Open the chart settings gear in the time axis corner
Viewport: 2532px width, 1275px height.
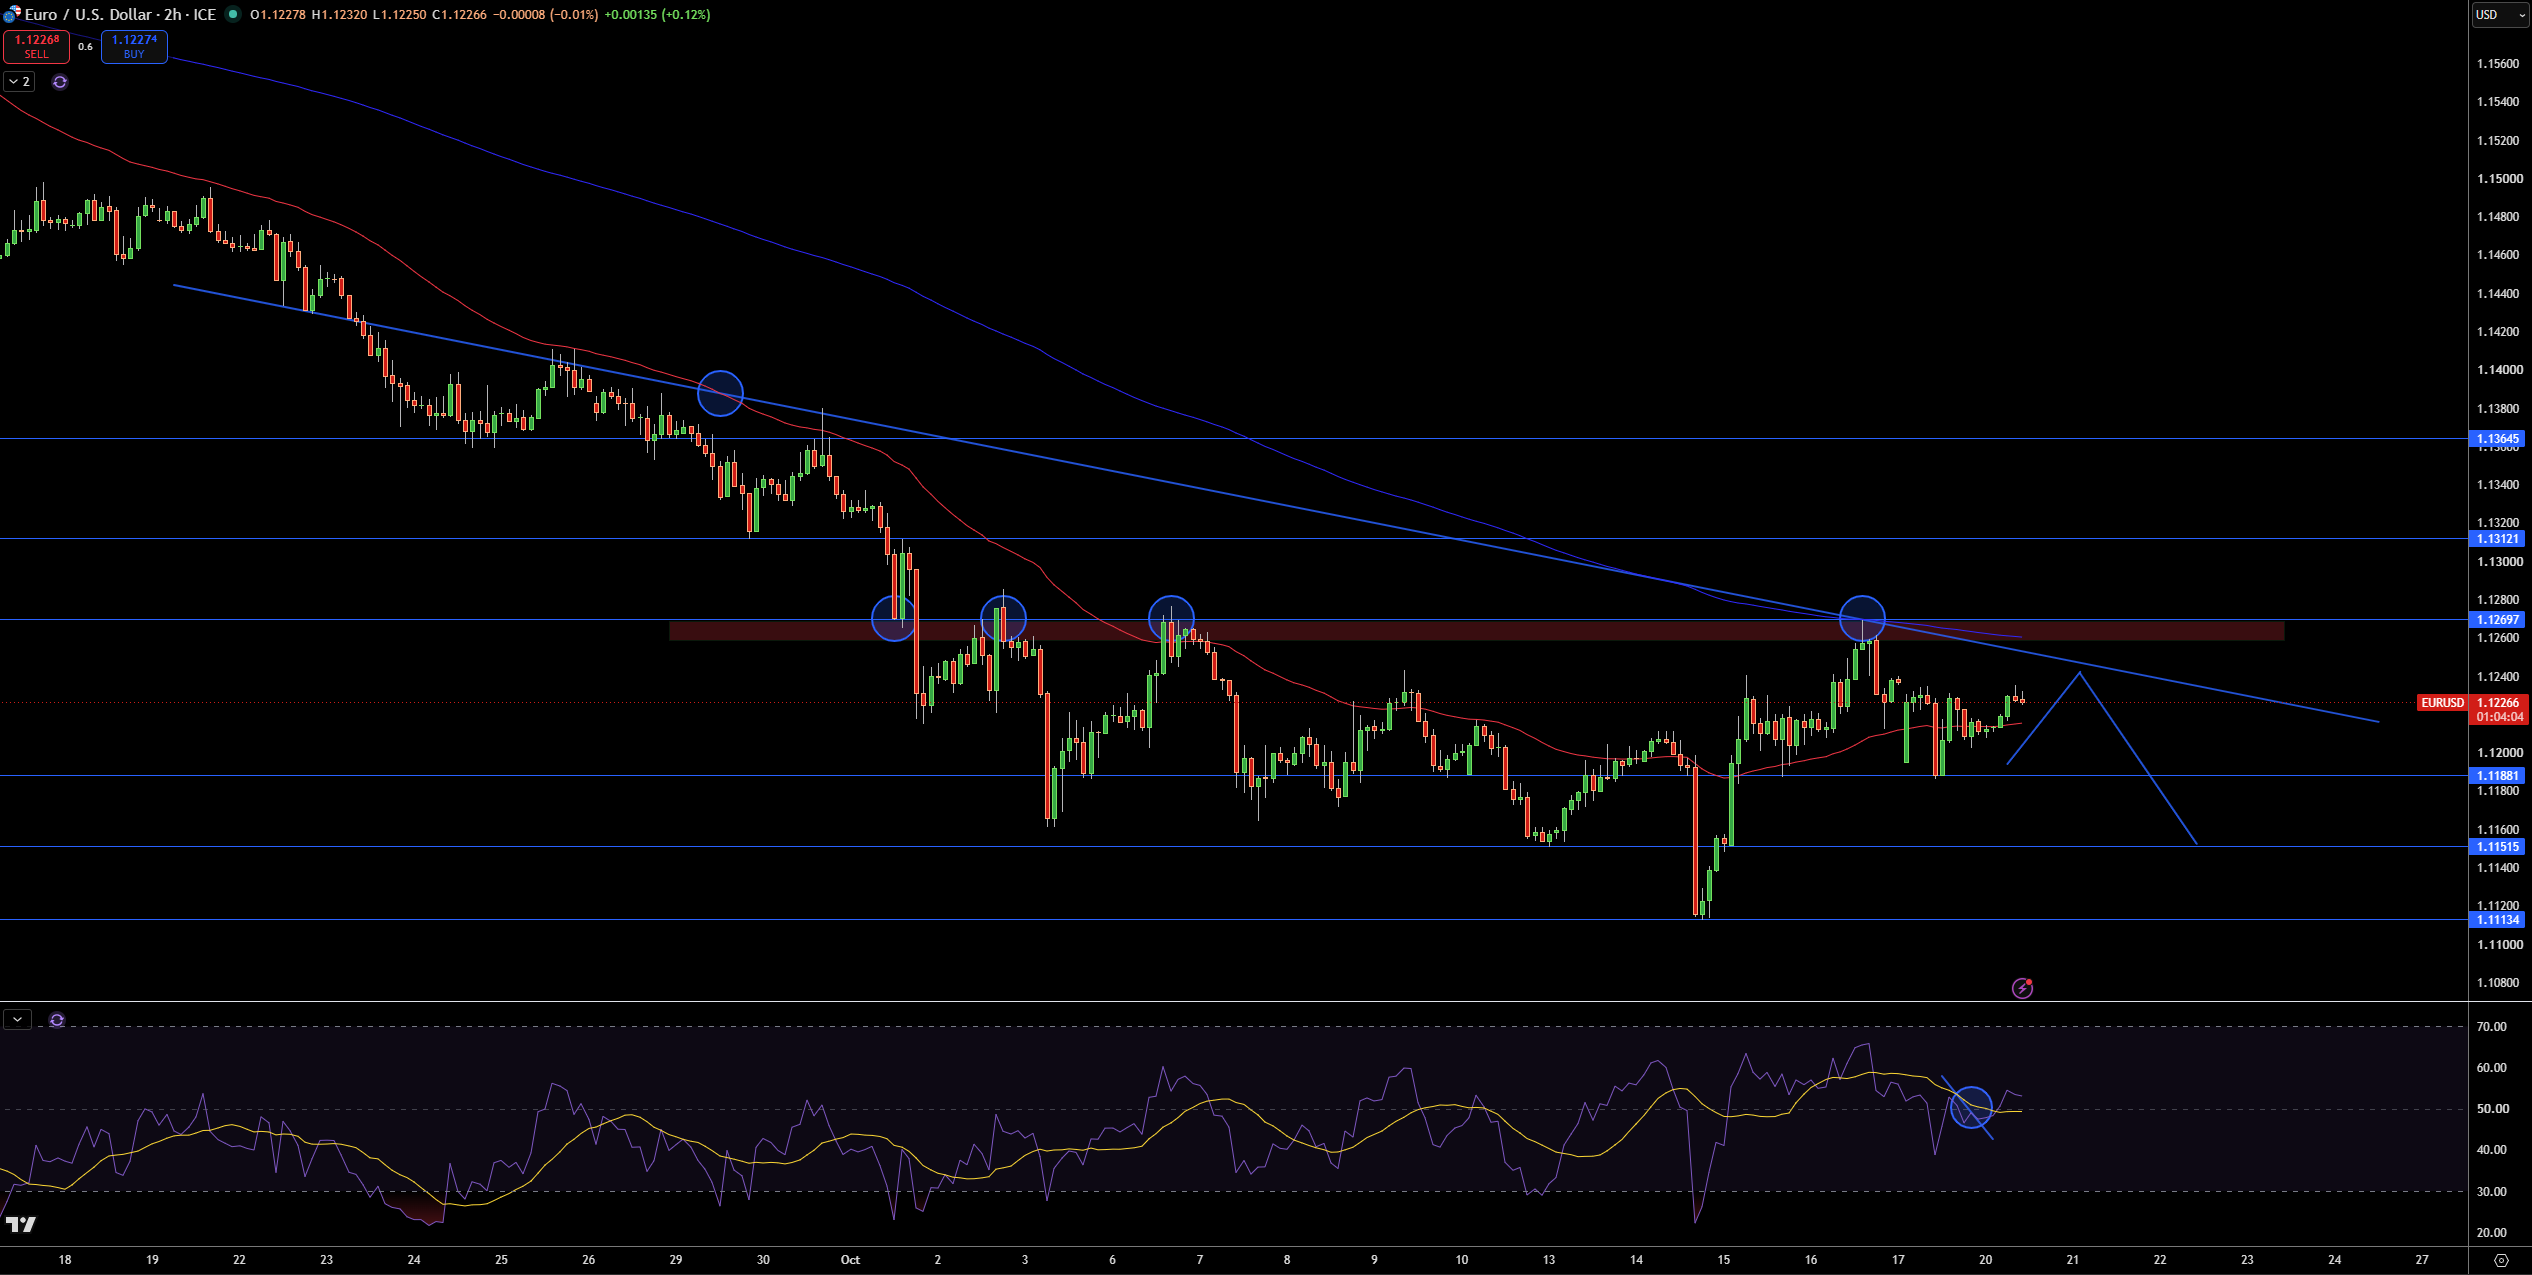(x=2501, y=1260)
